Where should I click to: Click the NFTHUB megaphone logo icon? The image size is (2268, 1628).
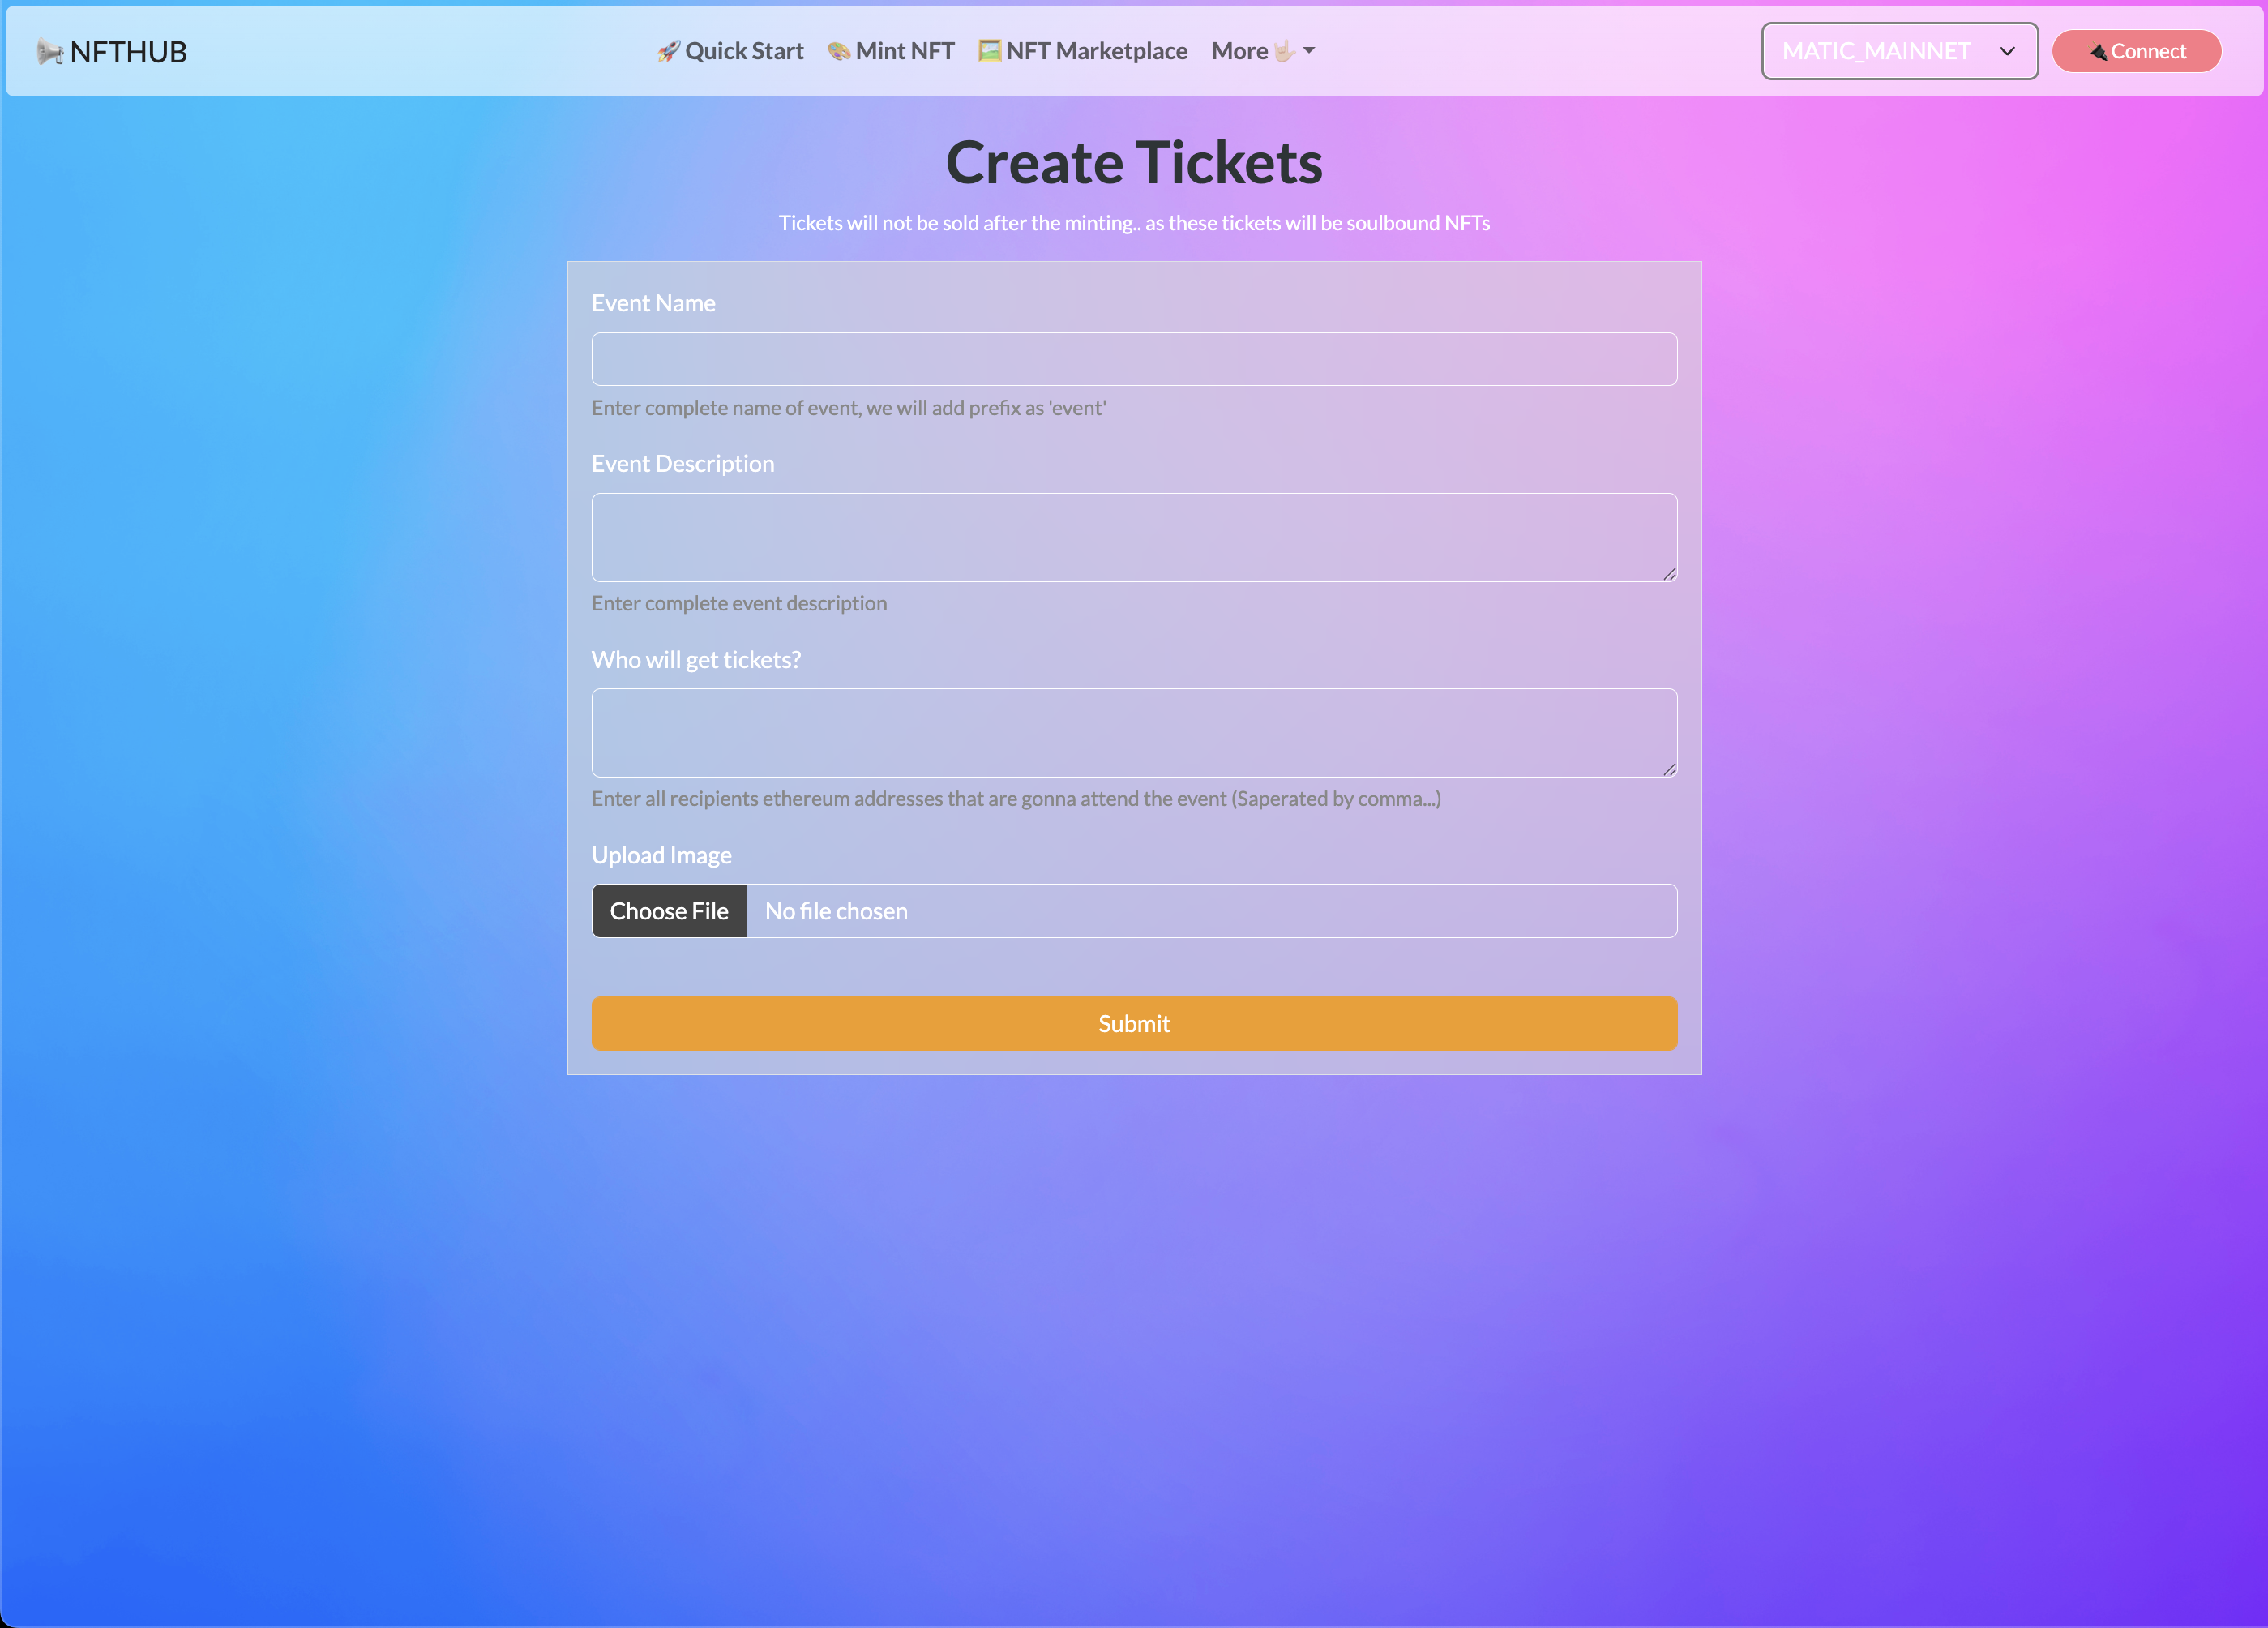pos(50,51)
